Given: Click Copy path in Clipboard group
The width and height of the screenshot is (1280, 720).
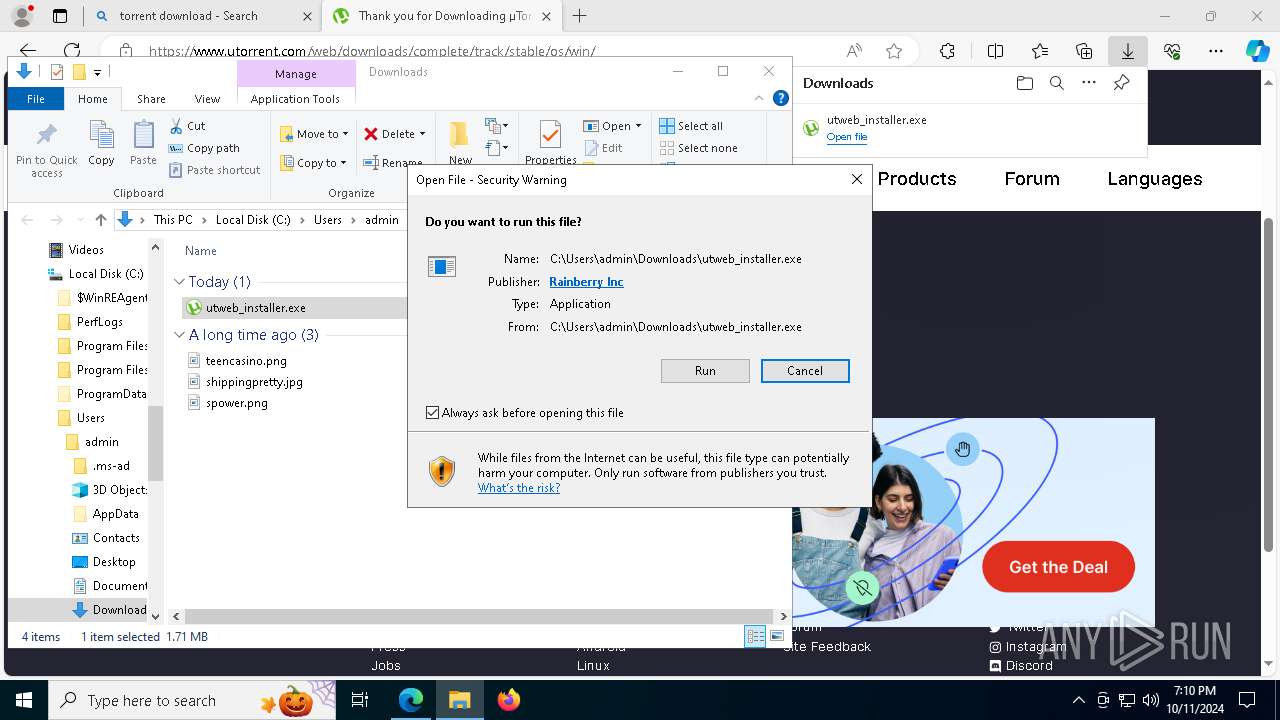Looking at the screenshot, I should (x=204, y=148).
